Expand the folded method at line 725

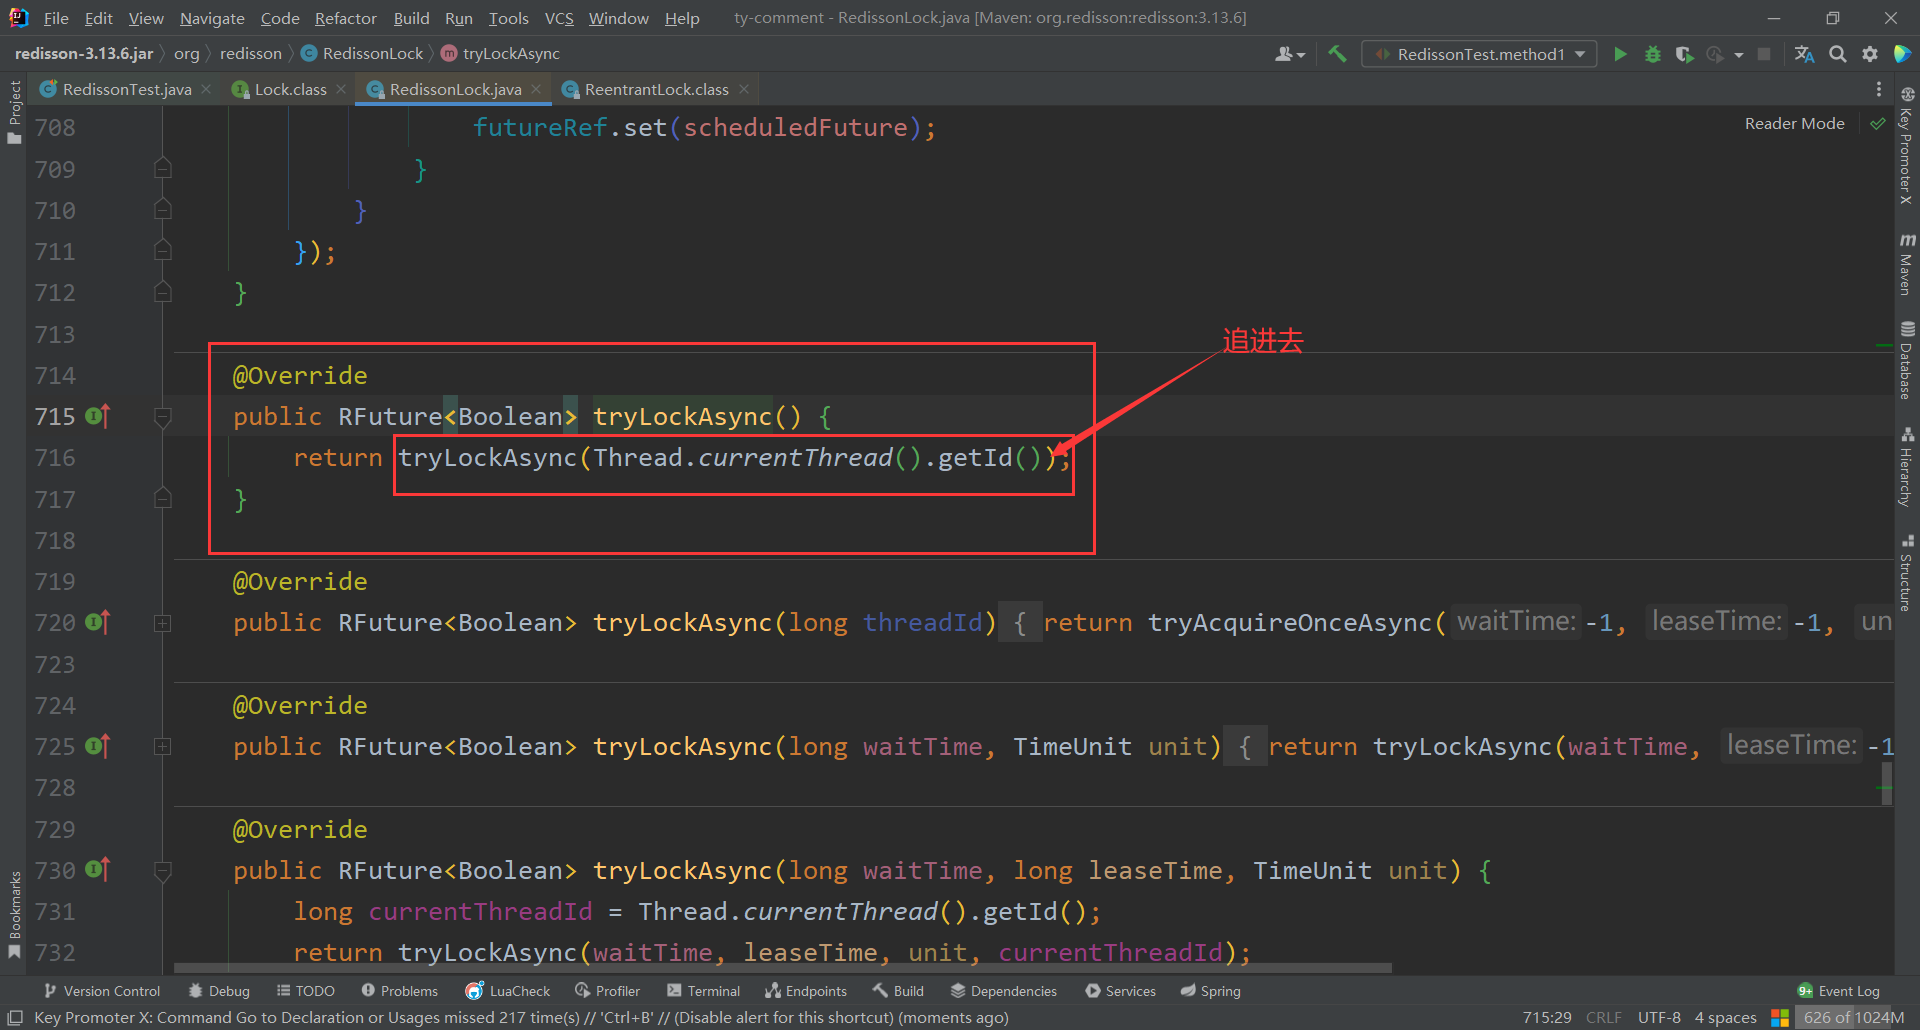click(x=163, y=747)
